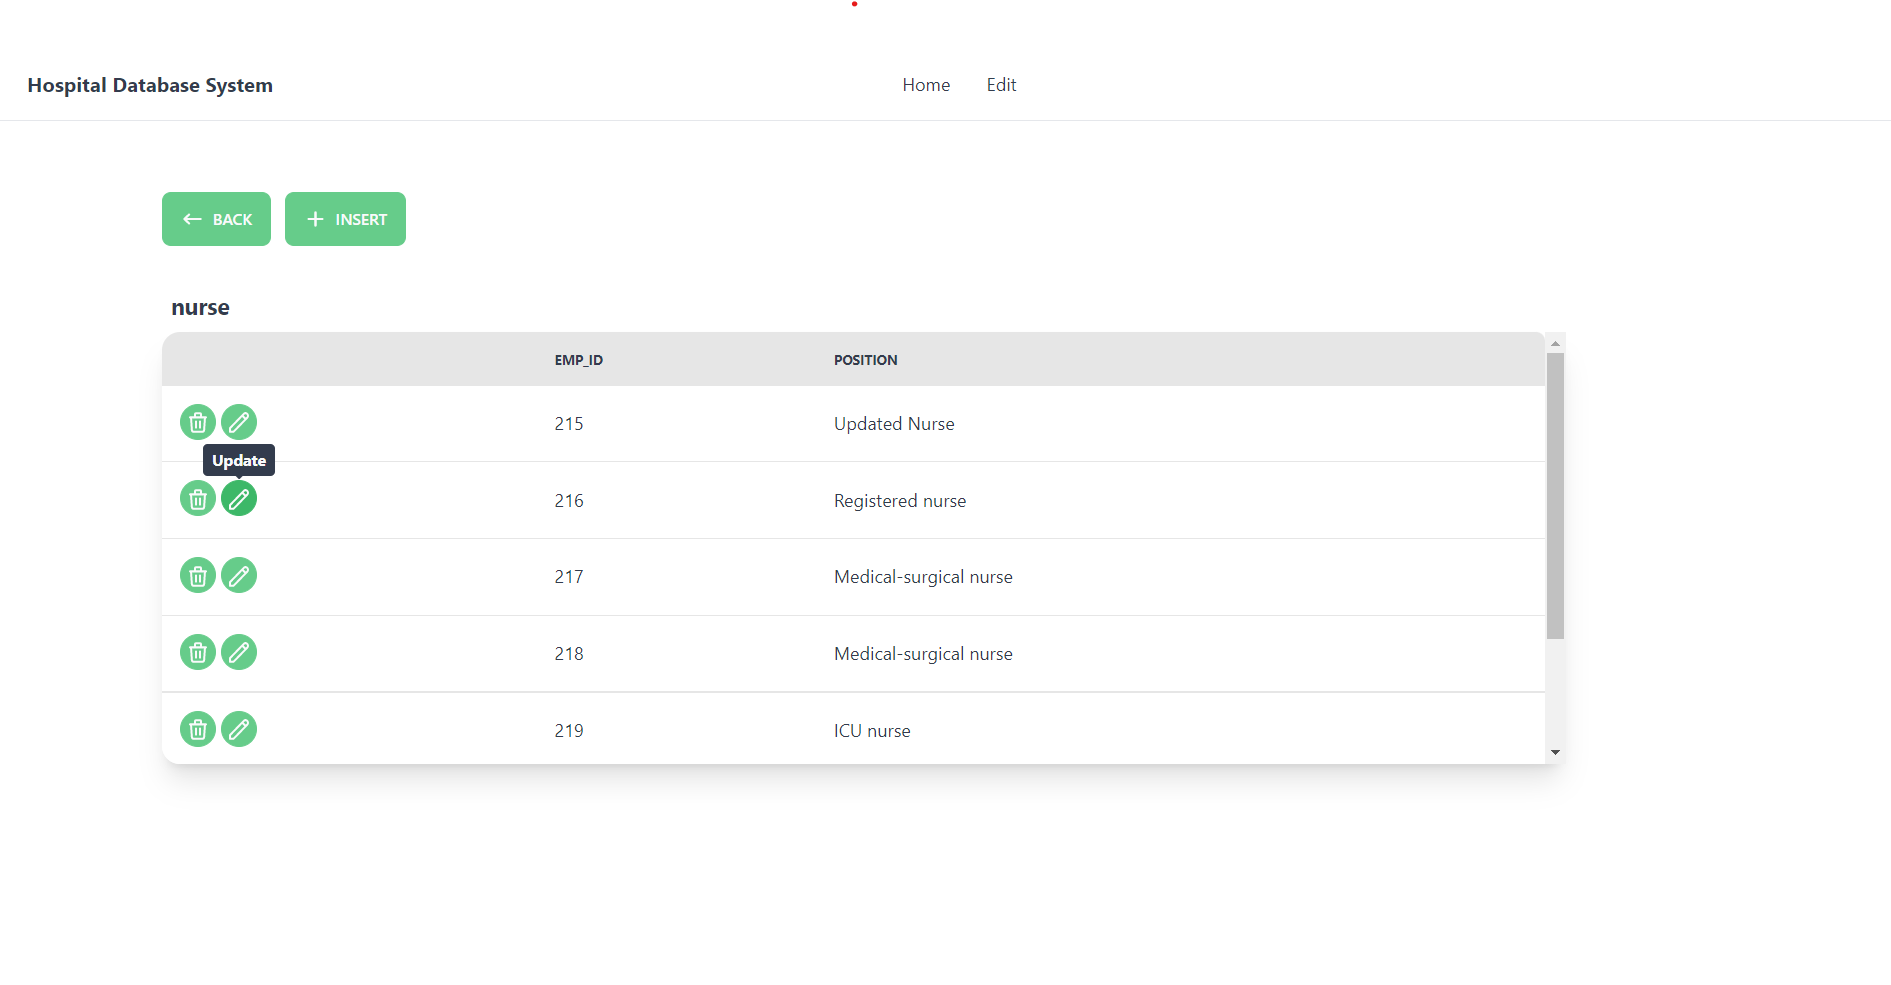Click the table scrollbar up arrow
The height and width of the screenshot is (985, 1891).
tap(1555, 343)
